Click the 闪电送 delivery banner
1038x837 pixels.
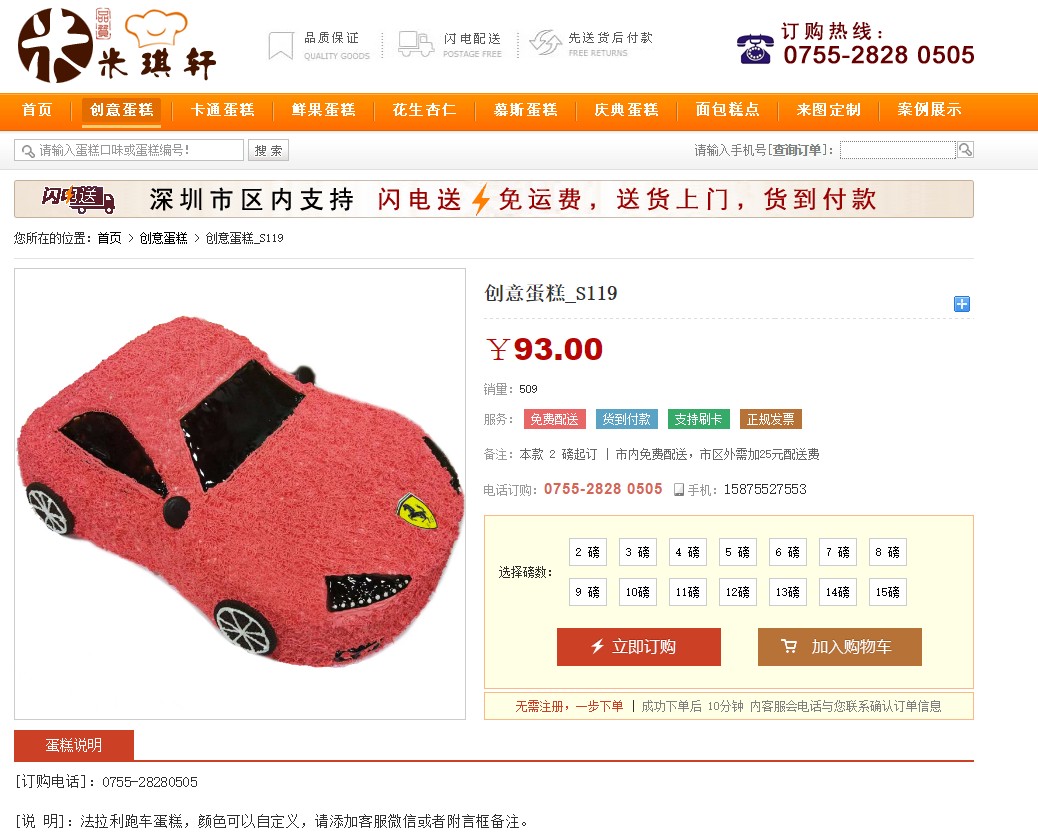pos(494,199)
